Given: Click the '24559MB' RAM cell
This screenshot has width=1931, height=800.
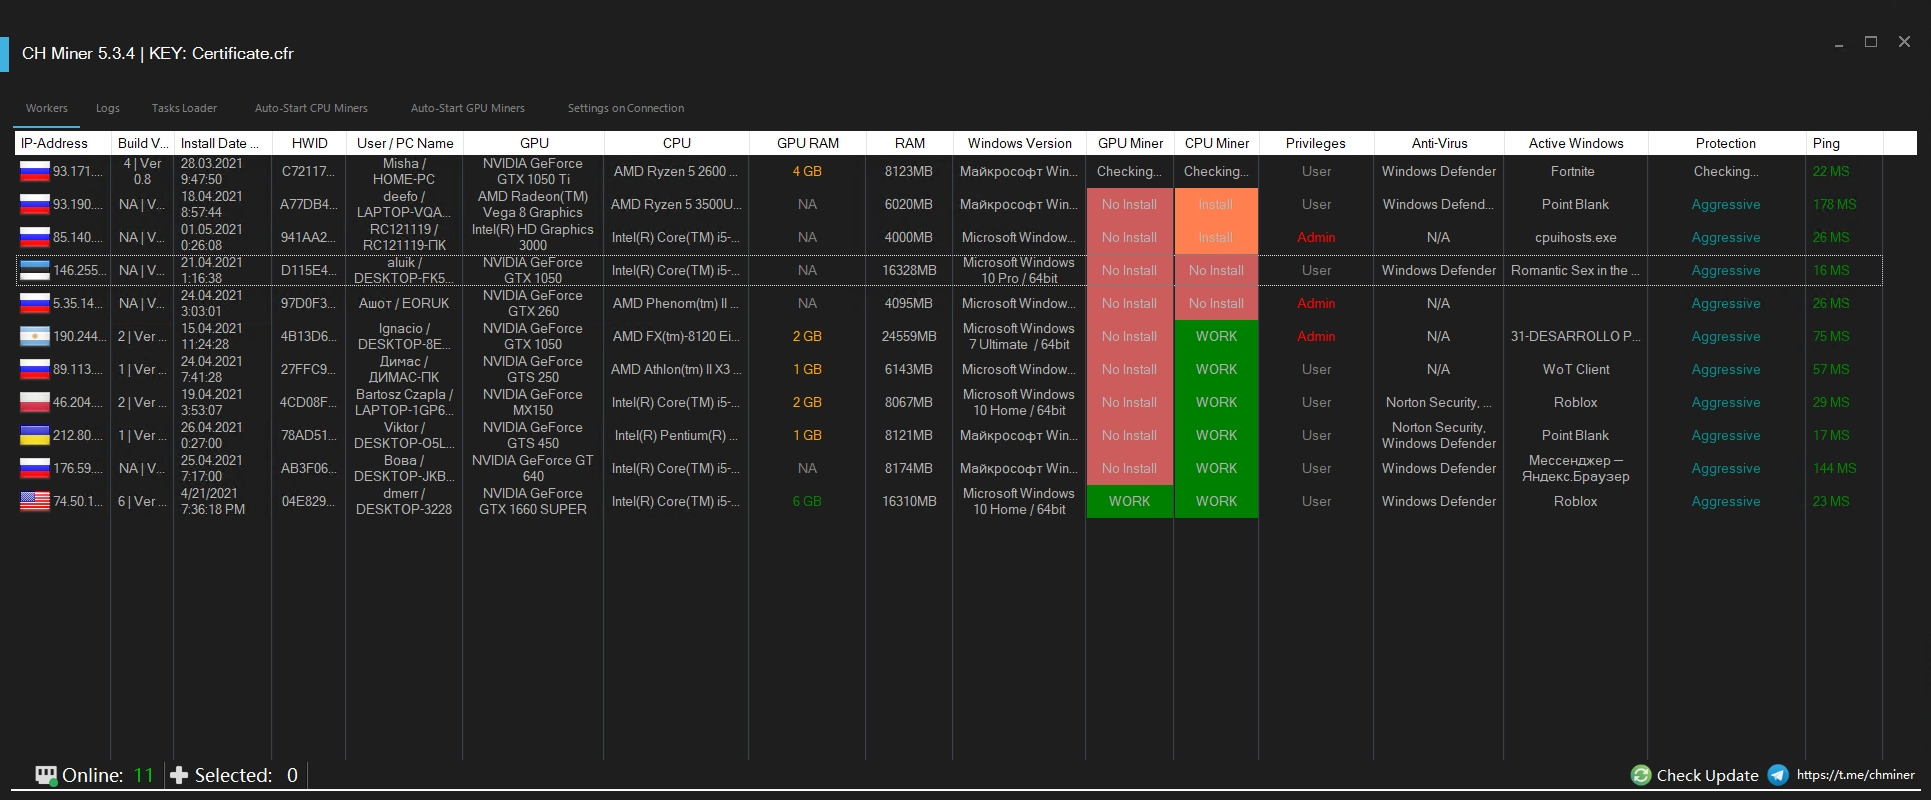Looking at the screenshot, I should [x=909, y=336].
